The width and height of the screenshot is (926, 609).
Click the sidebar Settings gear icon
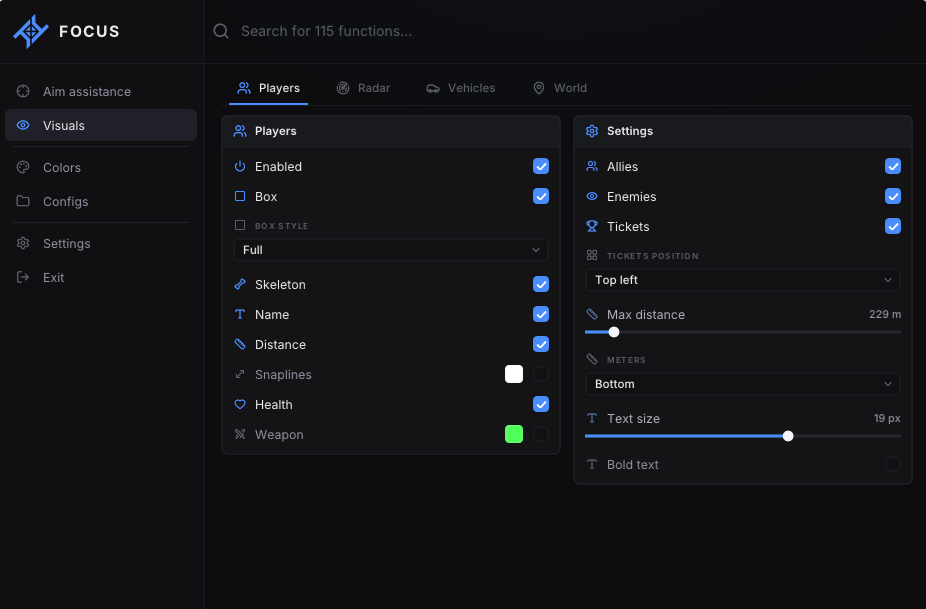click(23, 243)
